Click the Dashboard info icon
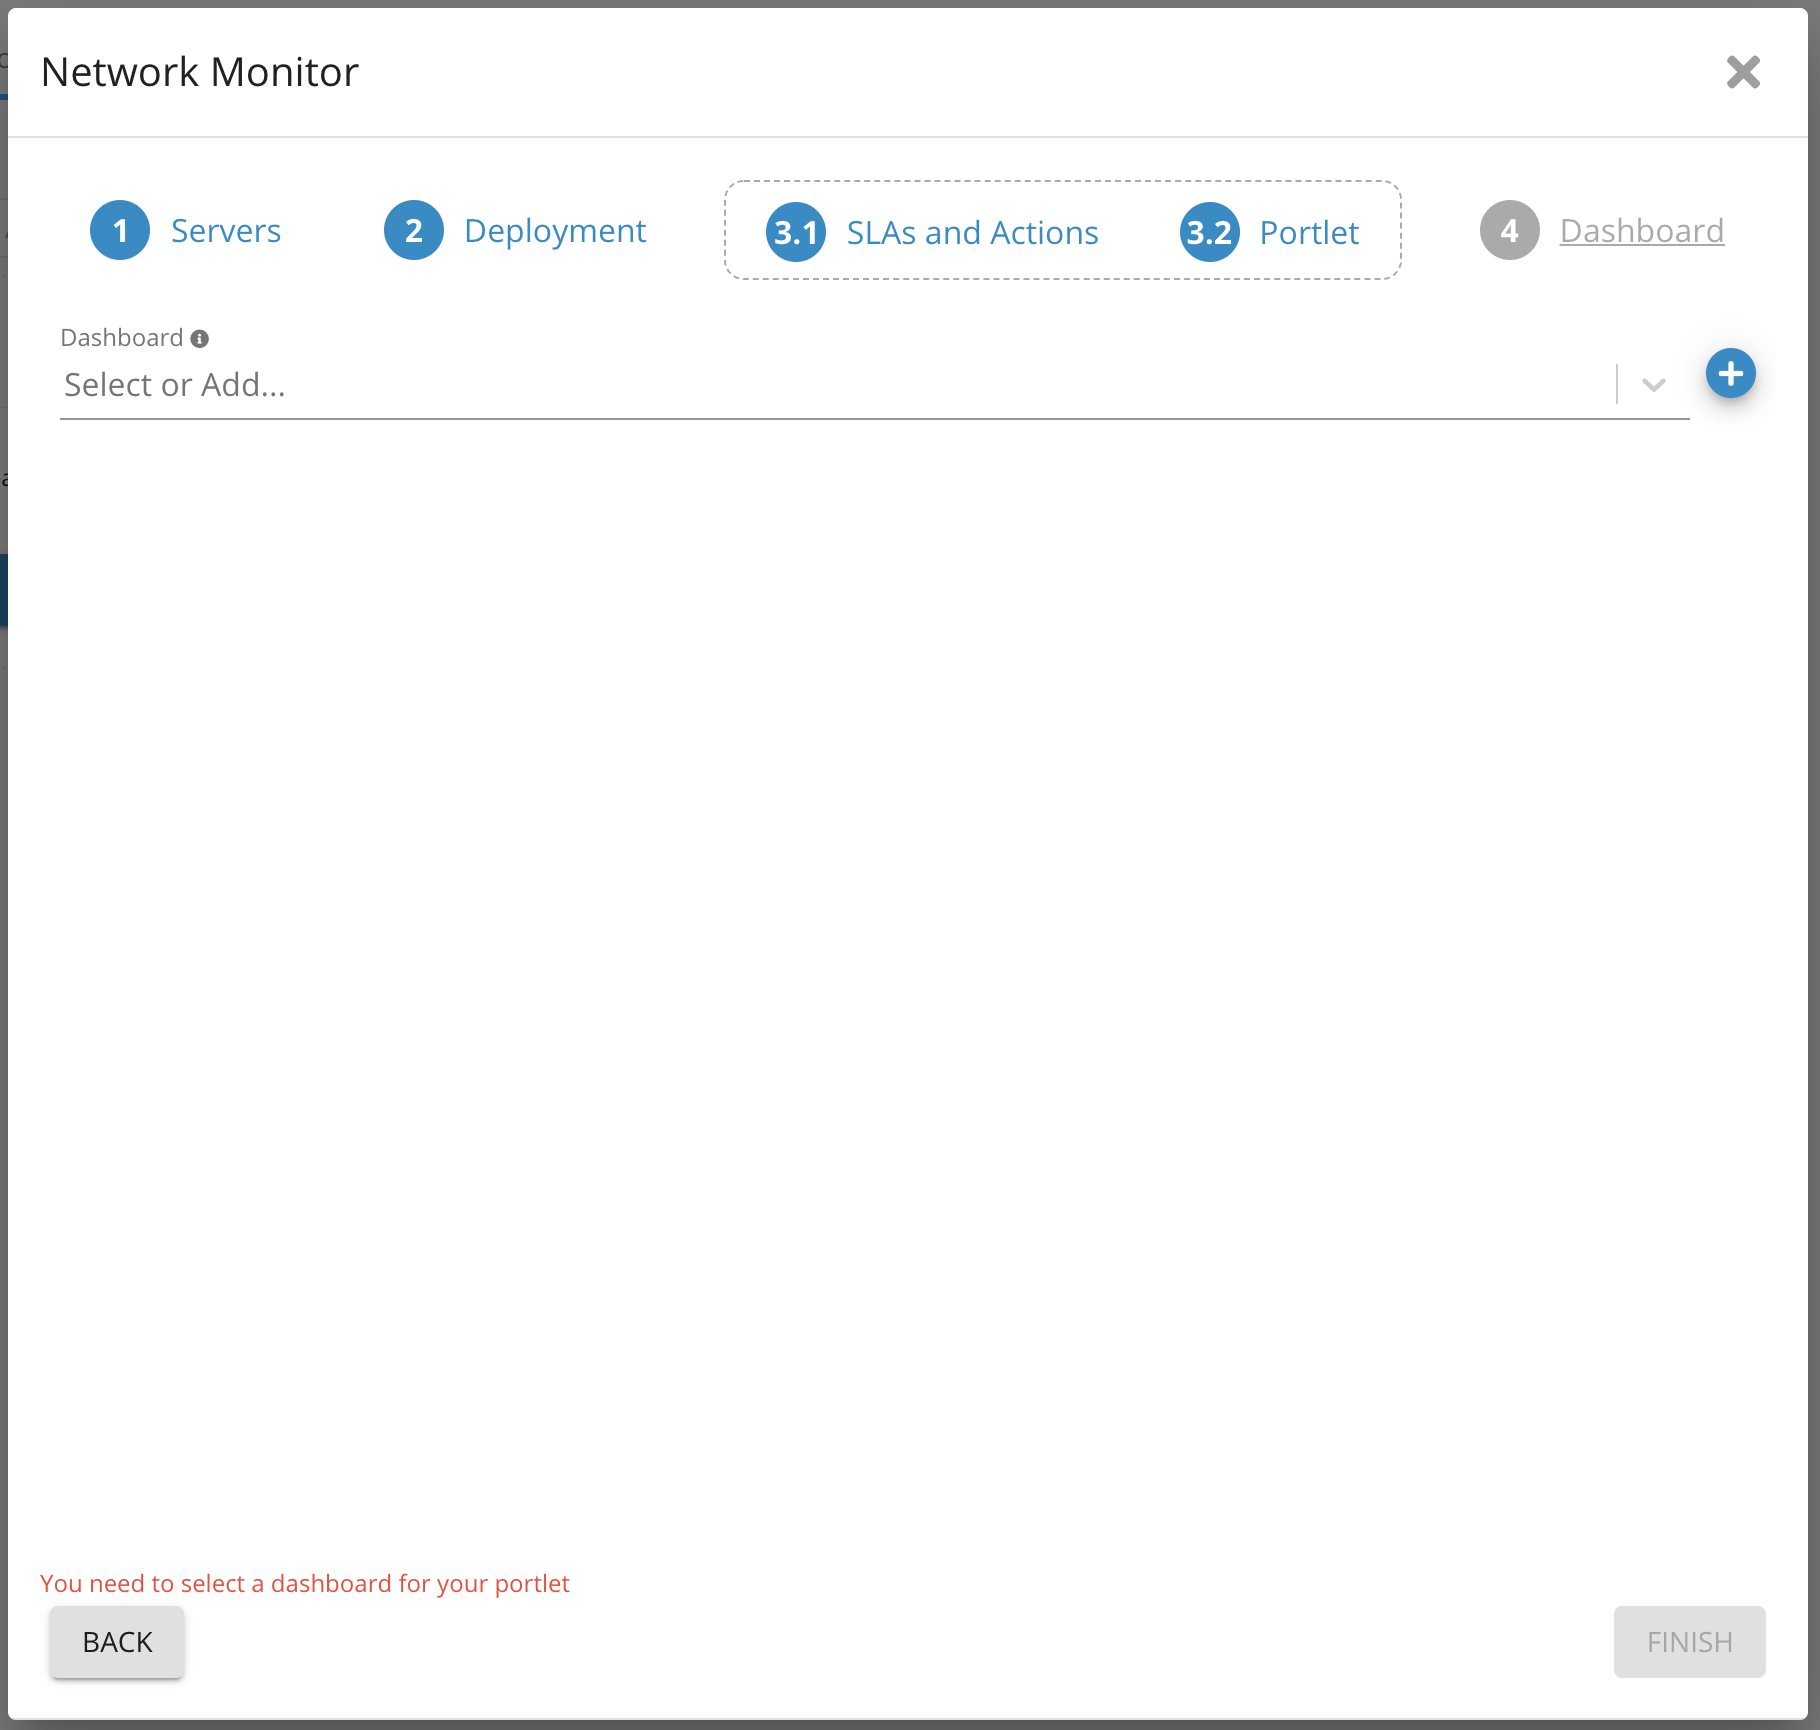This screenshot has width=1820, height=1730. point(200,339)
